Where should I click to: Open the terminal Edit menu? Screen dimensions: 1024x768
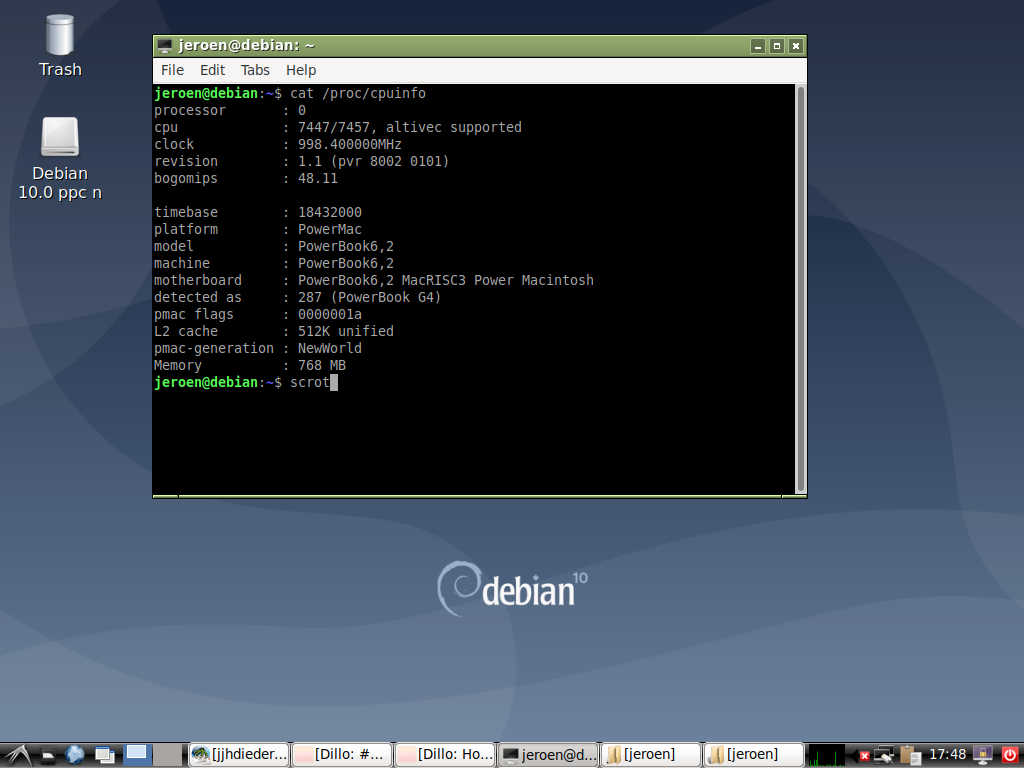pyautogui.click(x=212, y=70)
